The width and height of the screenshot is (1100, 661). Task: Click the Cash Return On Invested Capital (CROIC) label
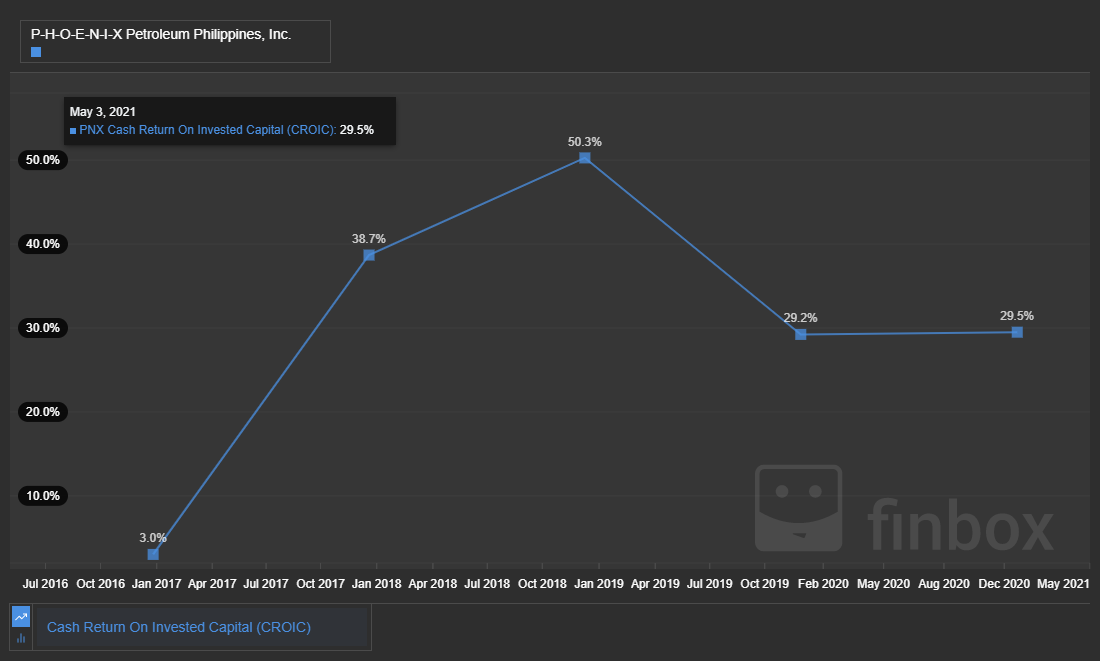click(x=179, y=627)
